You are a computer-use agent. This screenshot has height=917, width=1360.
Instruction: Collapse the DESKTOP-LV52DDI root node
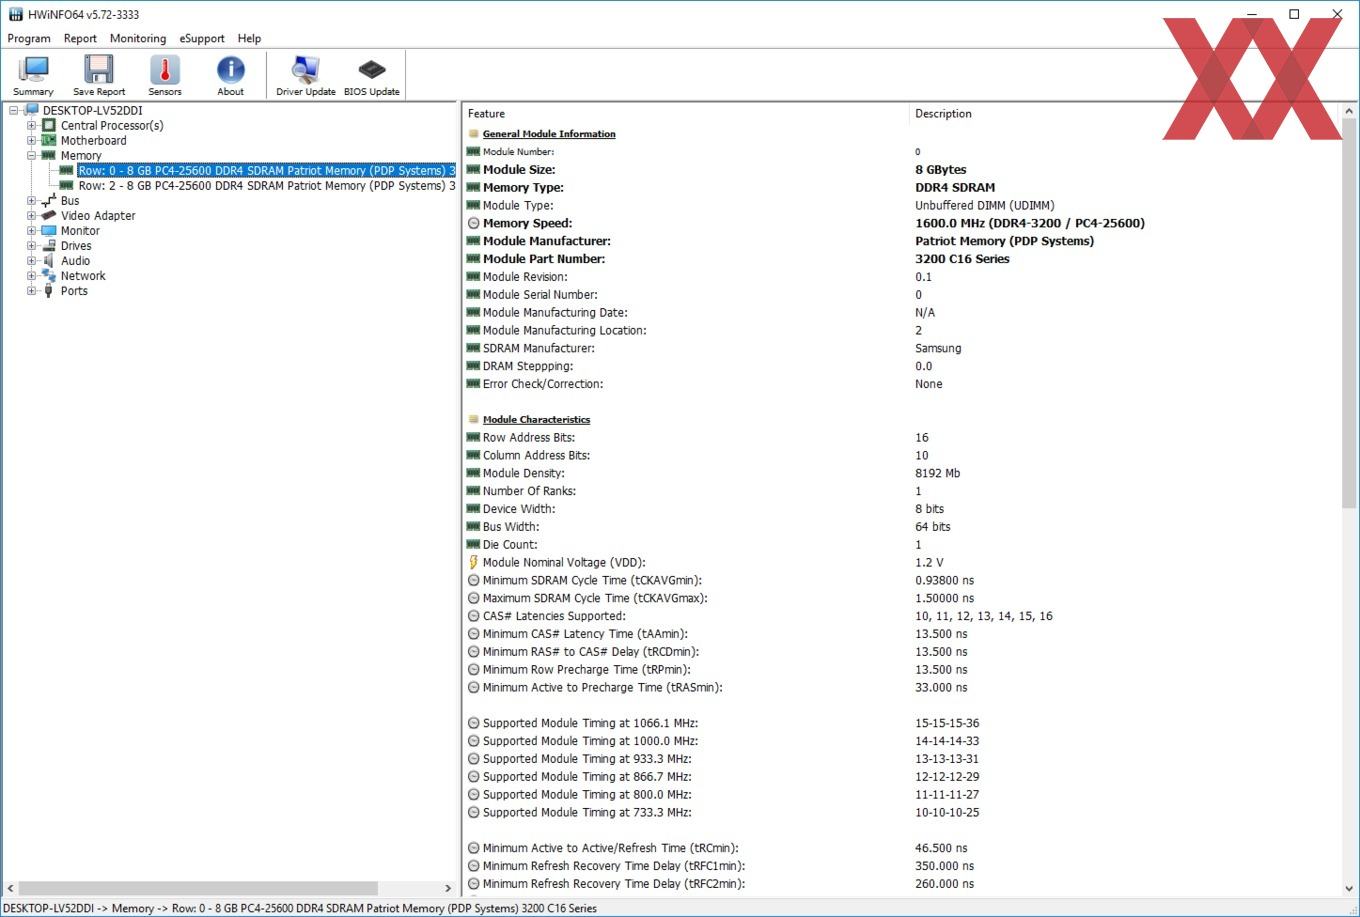13,110
